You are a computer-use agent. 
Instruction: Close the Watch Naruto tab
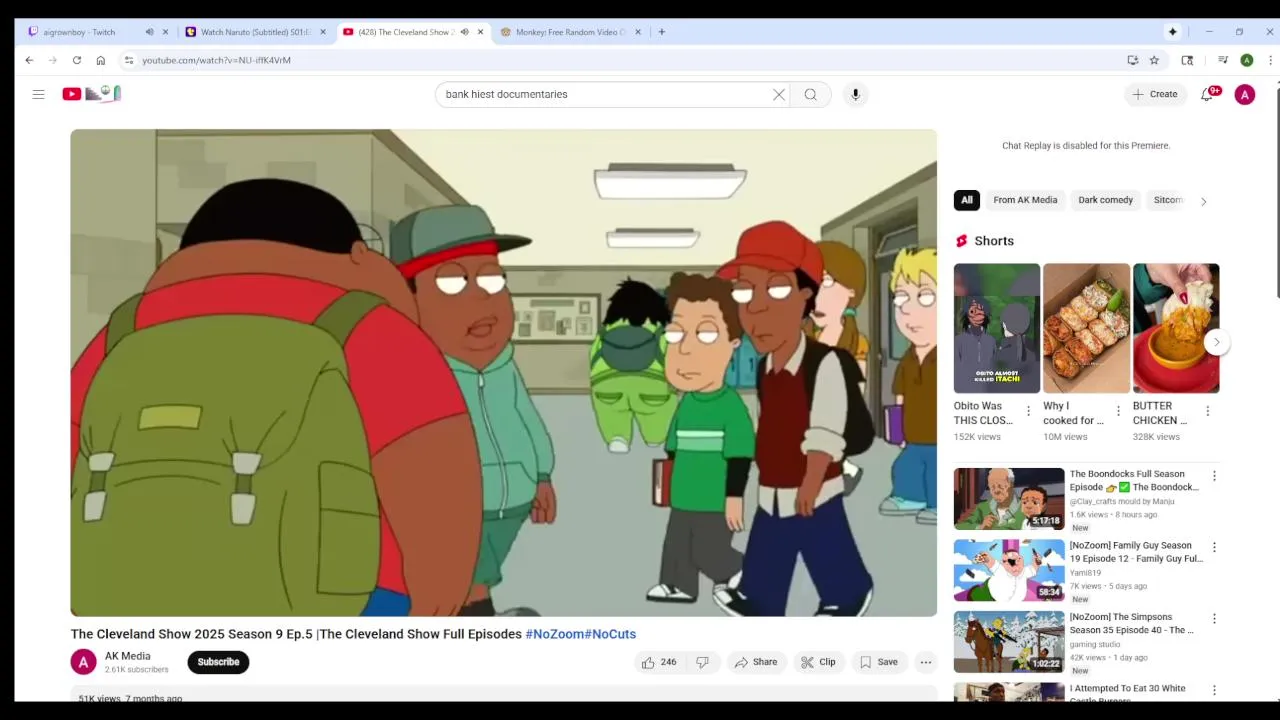tap(323, 32)
